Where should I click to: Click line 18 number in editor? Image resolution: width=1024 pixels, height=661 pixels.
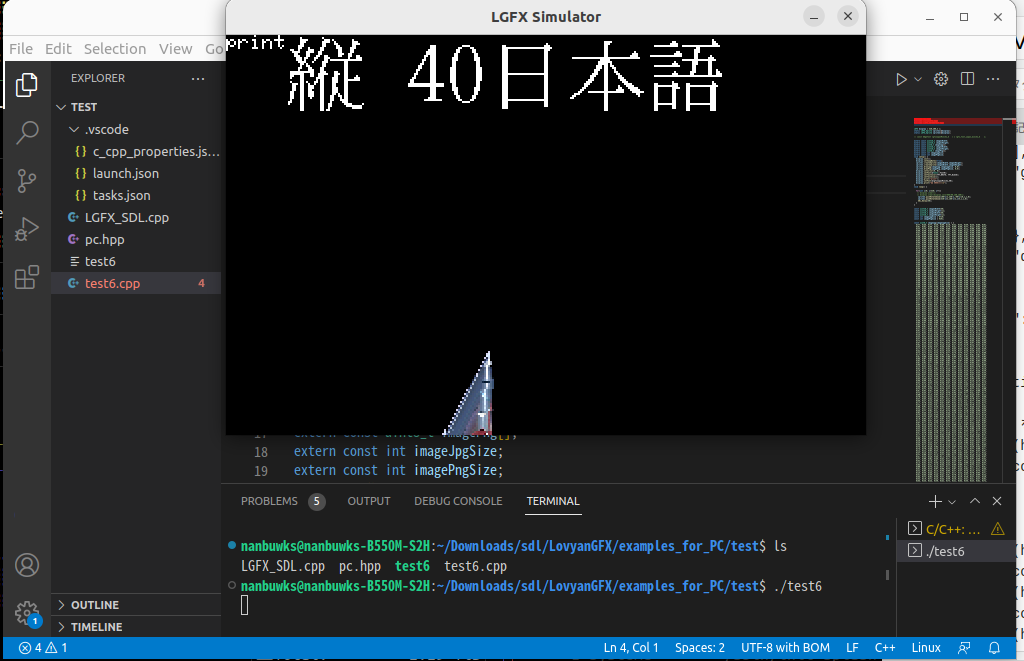coord(261,452)
